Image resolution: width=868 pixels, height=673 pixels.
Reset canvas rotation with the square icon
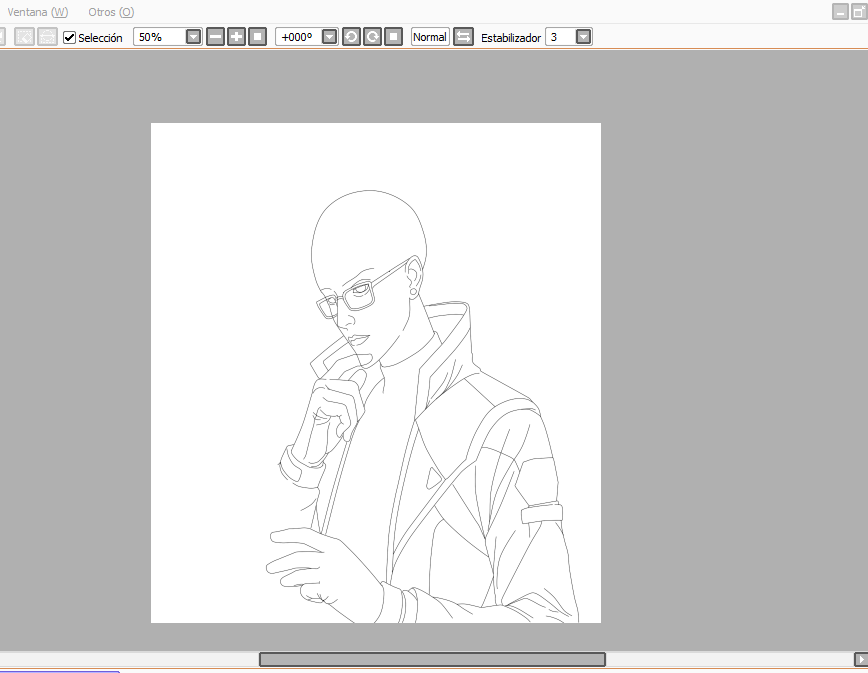coord(393,37)
